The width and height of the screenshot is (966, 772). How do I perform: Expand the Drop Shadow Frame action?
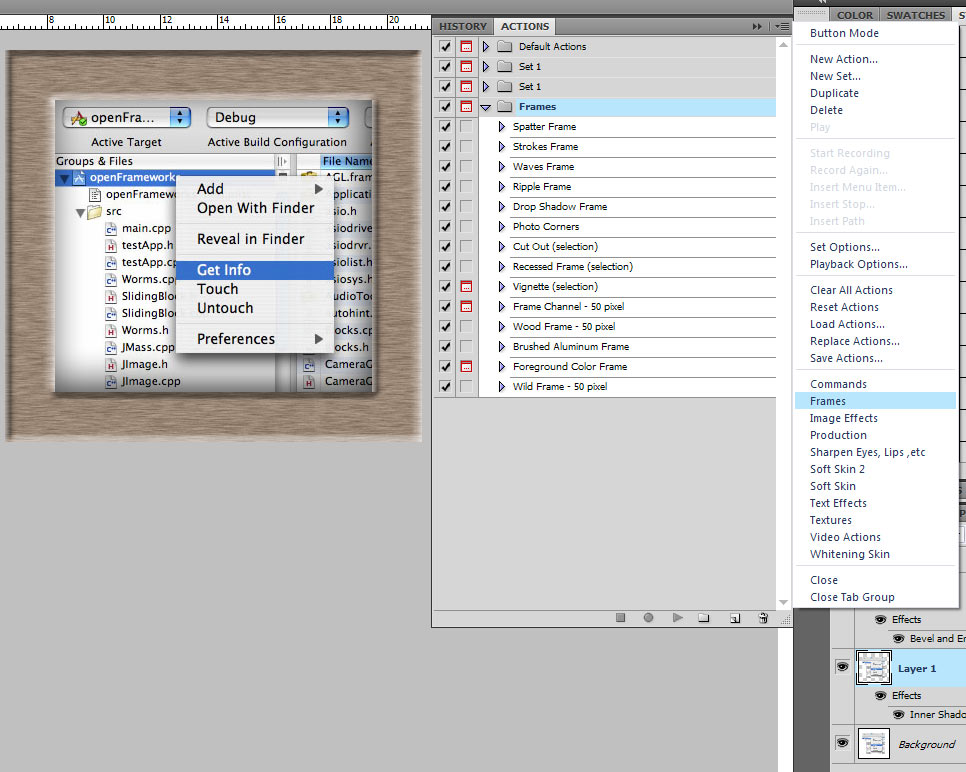pos(502,207)
